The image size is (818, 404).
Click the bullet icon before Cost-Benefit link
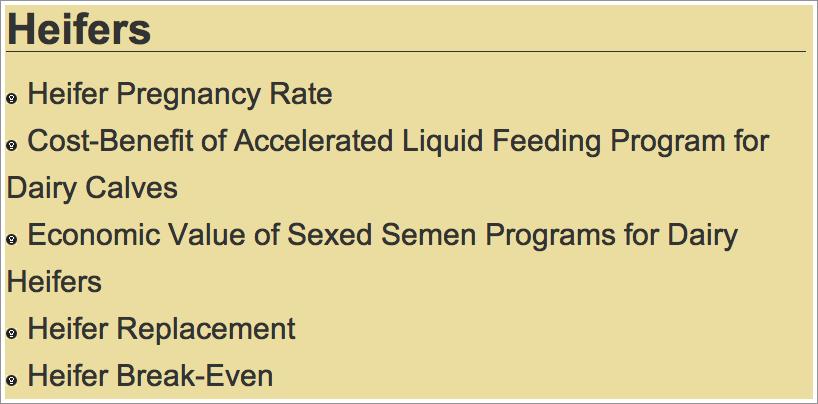11,145
